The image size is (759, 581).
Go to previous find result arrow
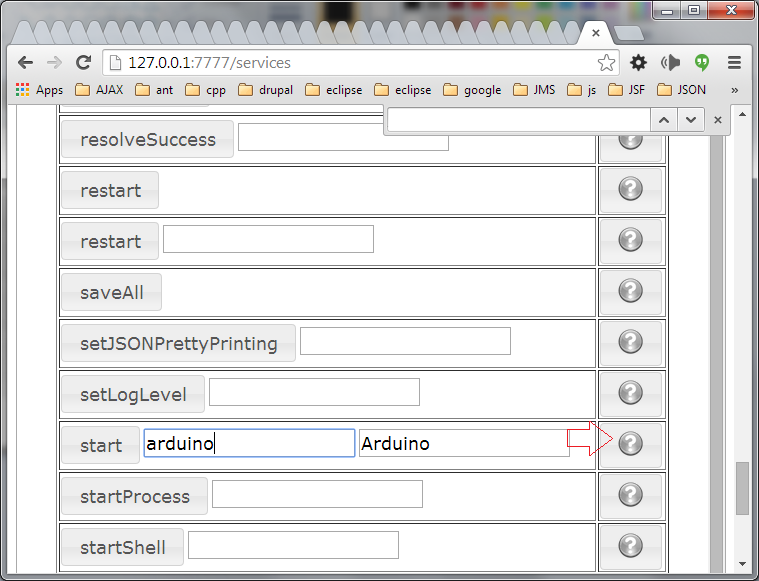[663, 120]
